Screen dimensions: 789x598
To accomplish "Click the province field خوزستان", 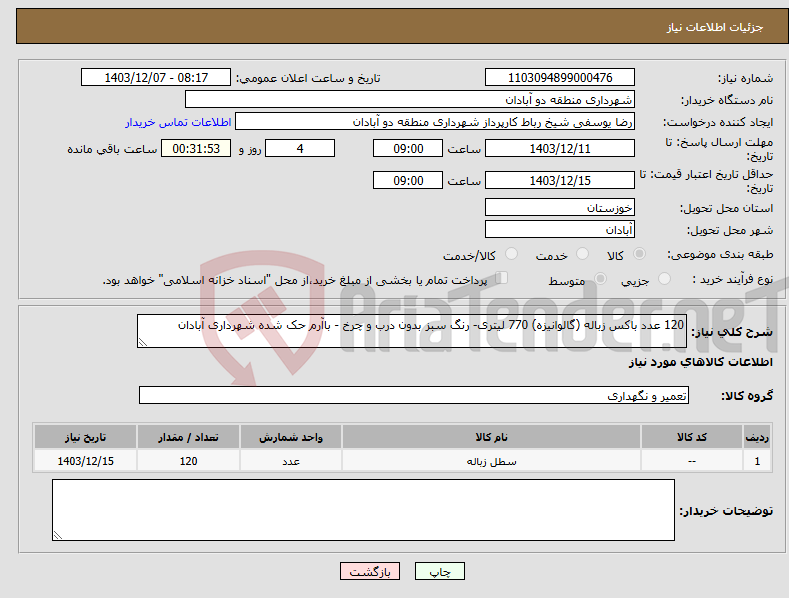I will click(x=560, y=207).
